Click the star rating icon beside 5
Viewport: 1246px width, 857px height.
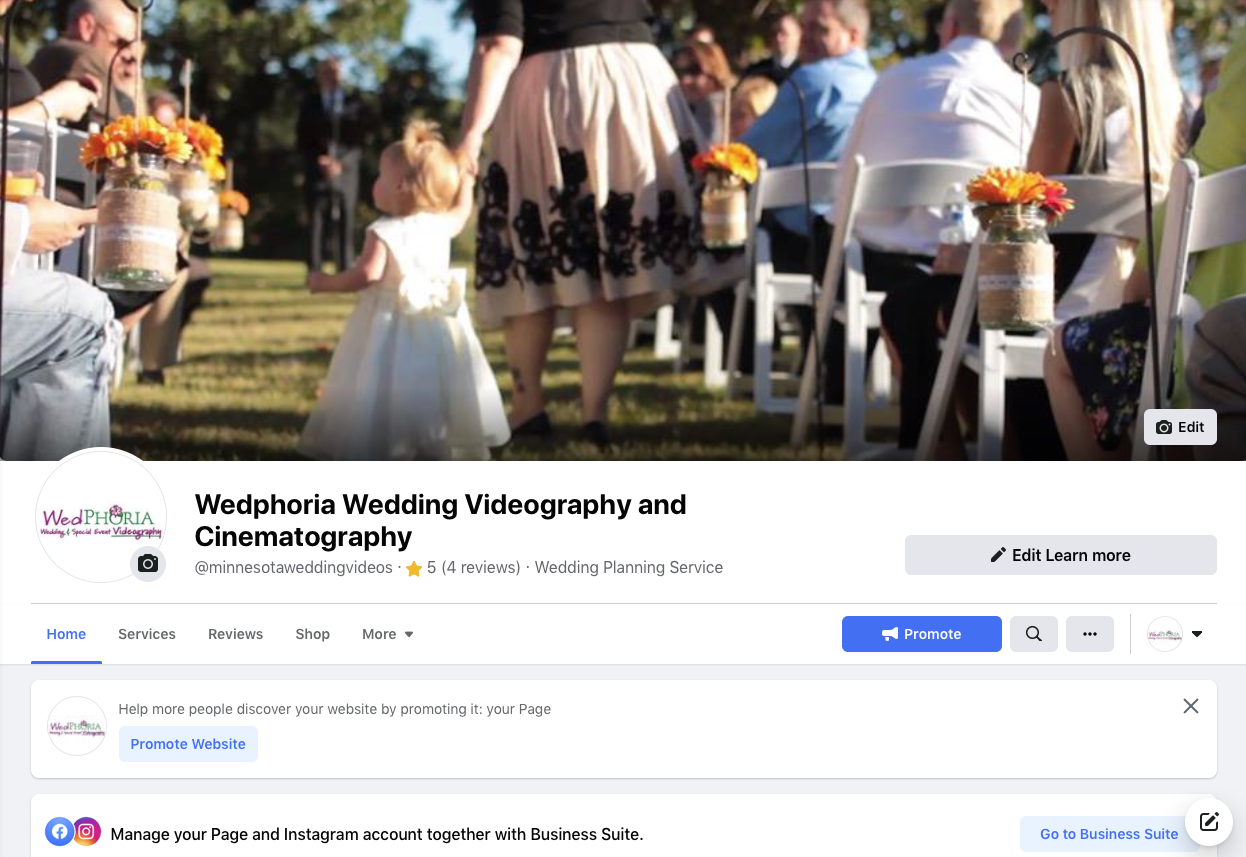pos(414,568)
